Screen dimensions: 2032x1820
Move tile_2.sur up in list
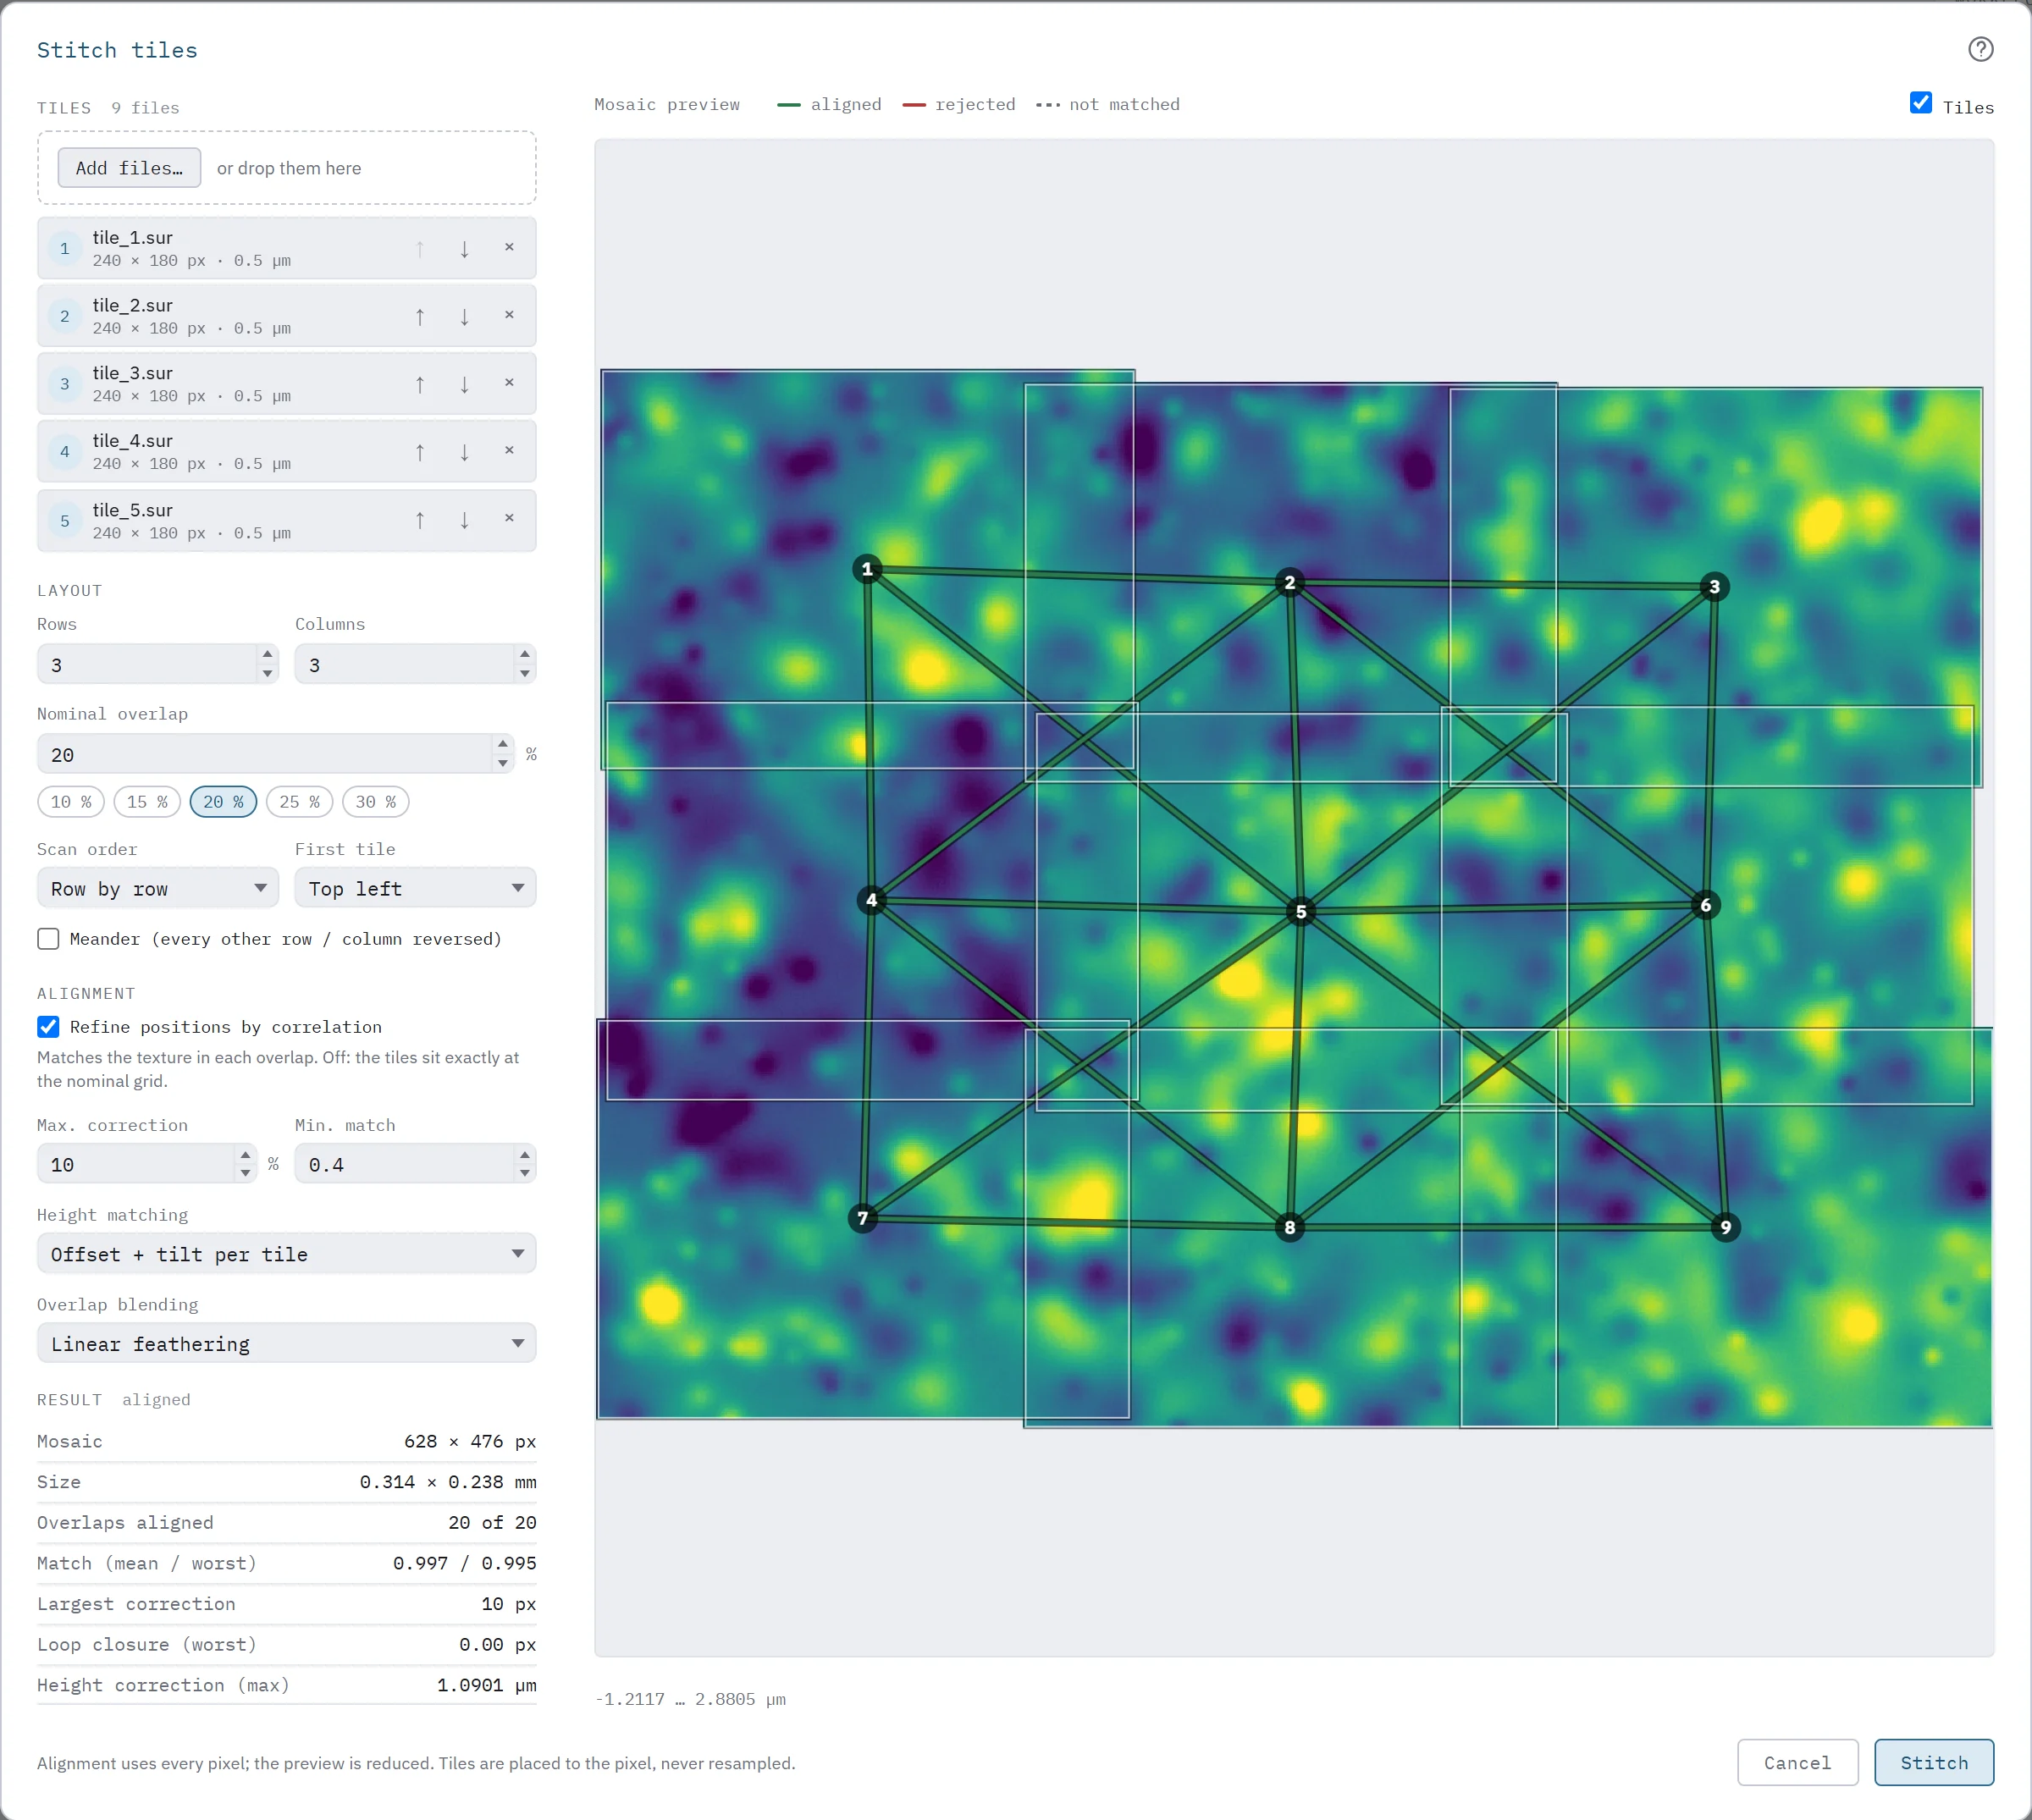(x=420, y=316)
